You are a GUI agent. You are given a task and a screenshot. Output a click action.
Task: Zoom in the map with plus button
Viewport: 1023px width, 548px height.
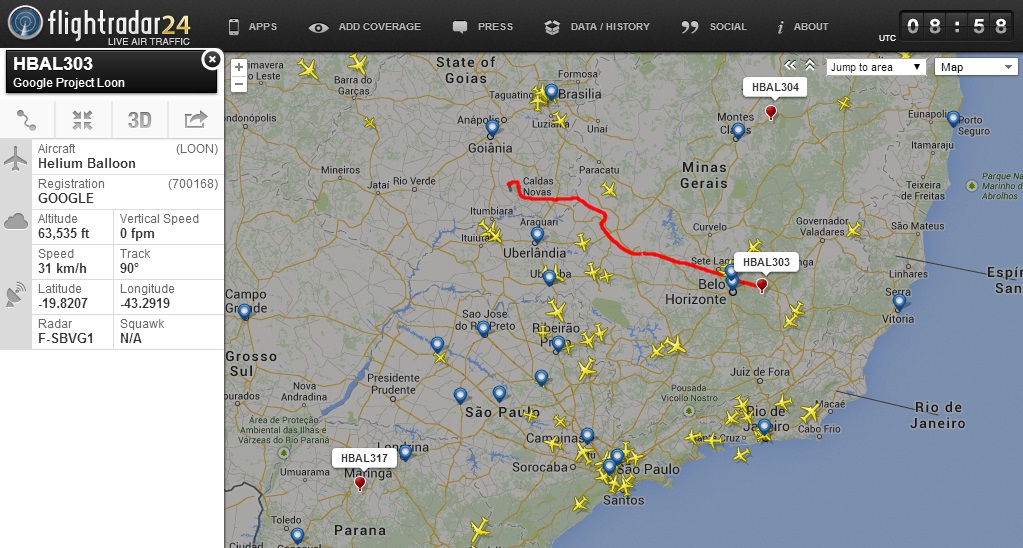(239, 67)
